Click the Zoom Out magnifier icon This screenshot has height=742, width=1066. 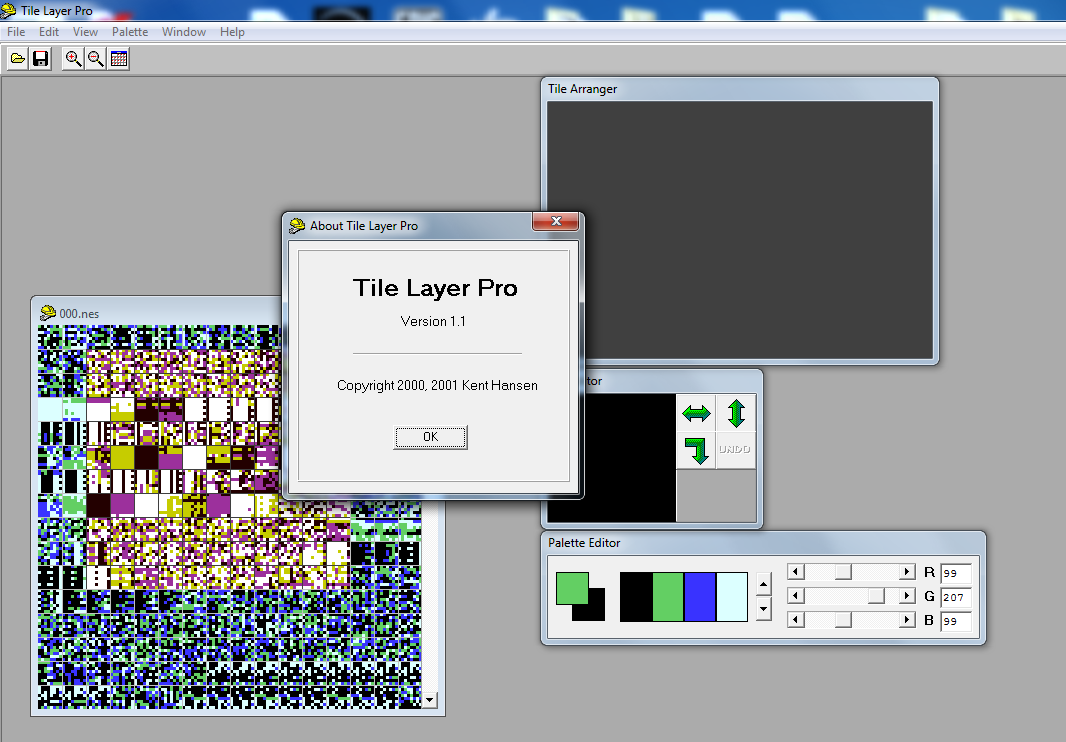click(x=96, y=59)
